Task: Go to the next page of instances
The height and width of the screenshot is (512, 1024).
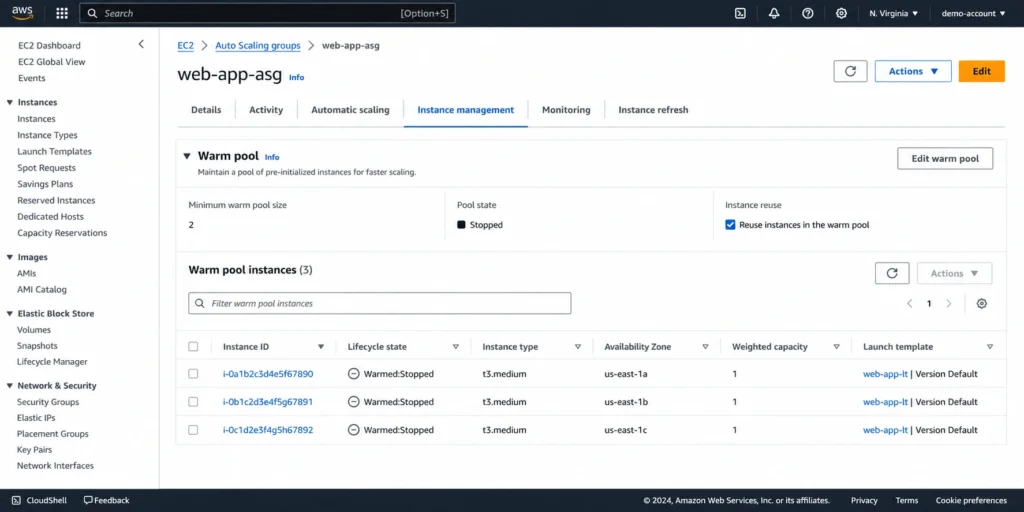Action: click(x=949, y=304)
